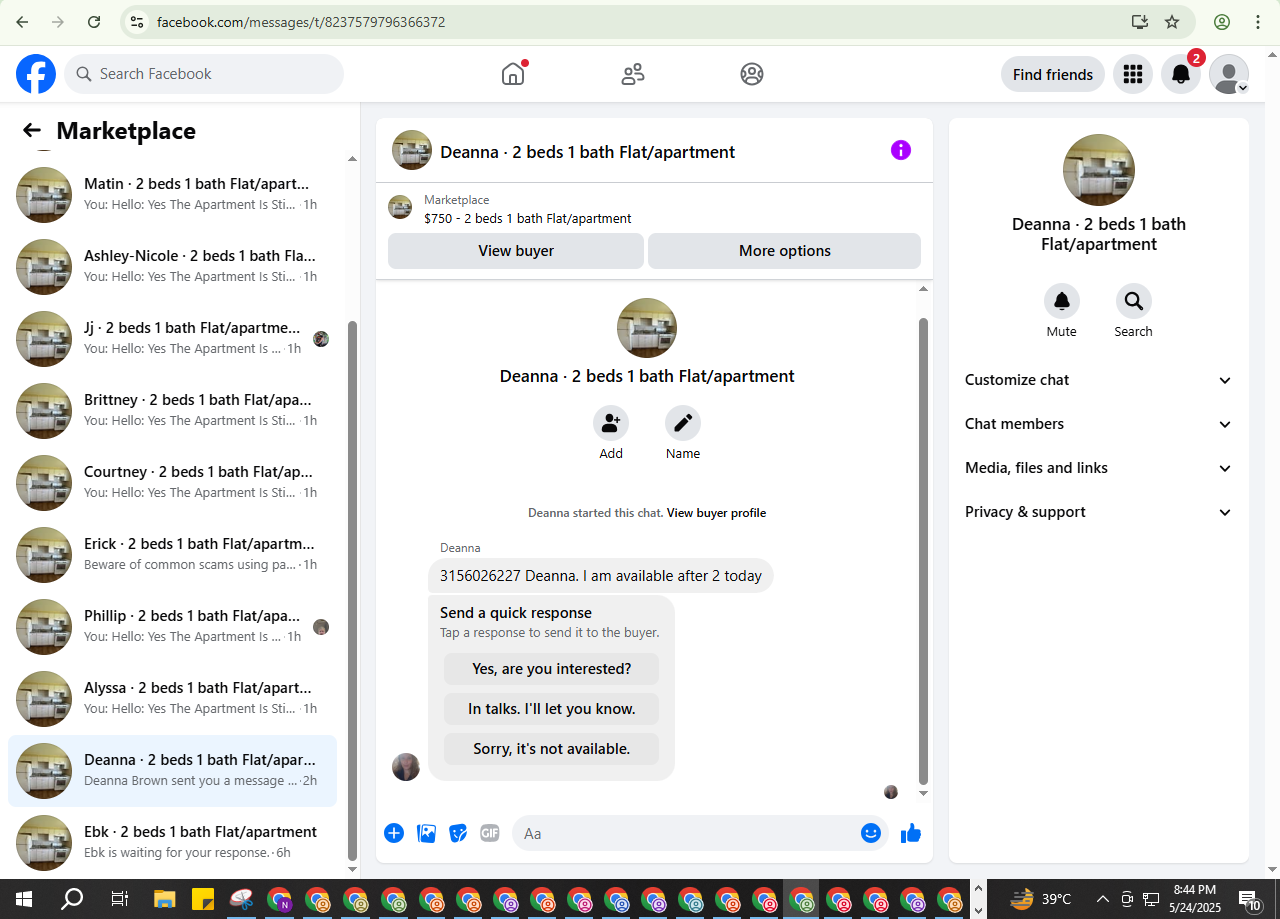
Task: Open the Windows notification center
Action: (x=1250, y=899)
